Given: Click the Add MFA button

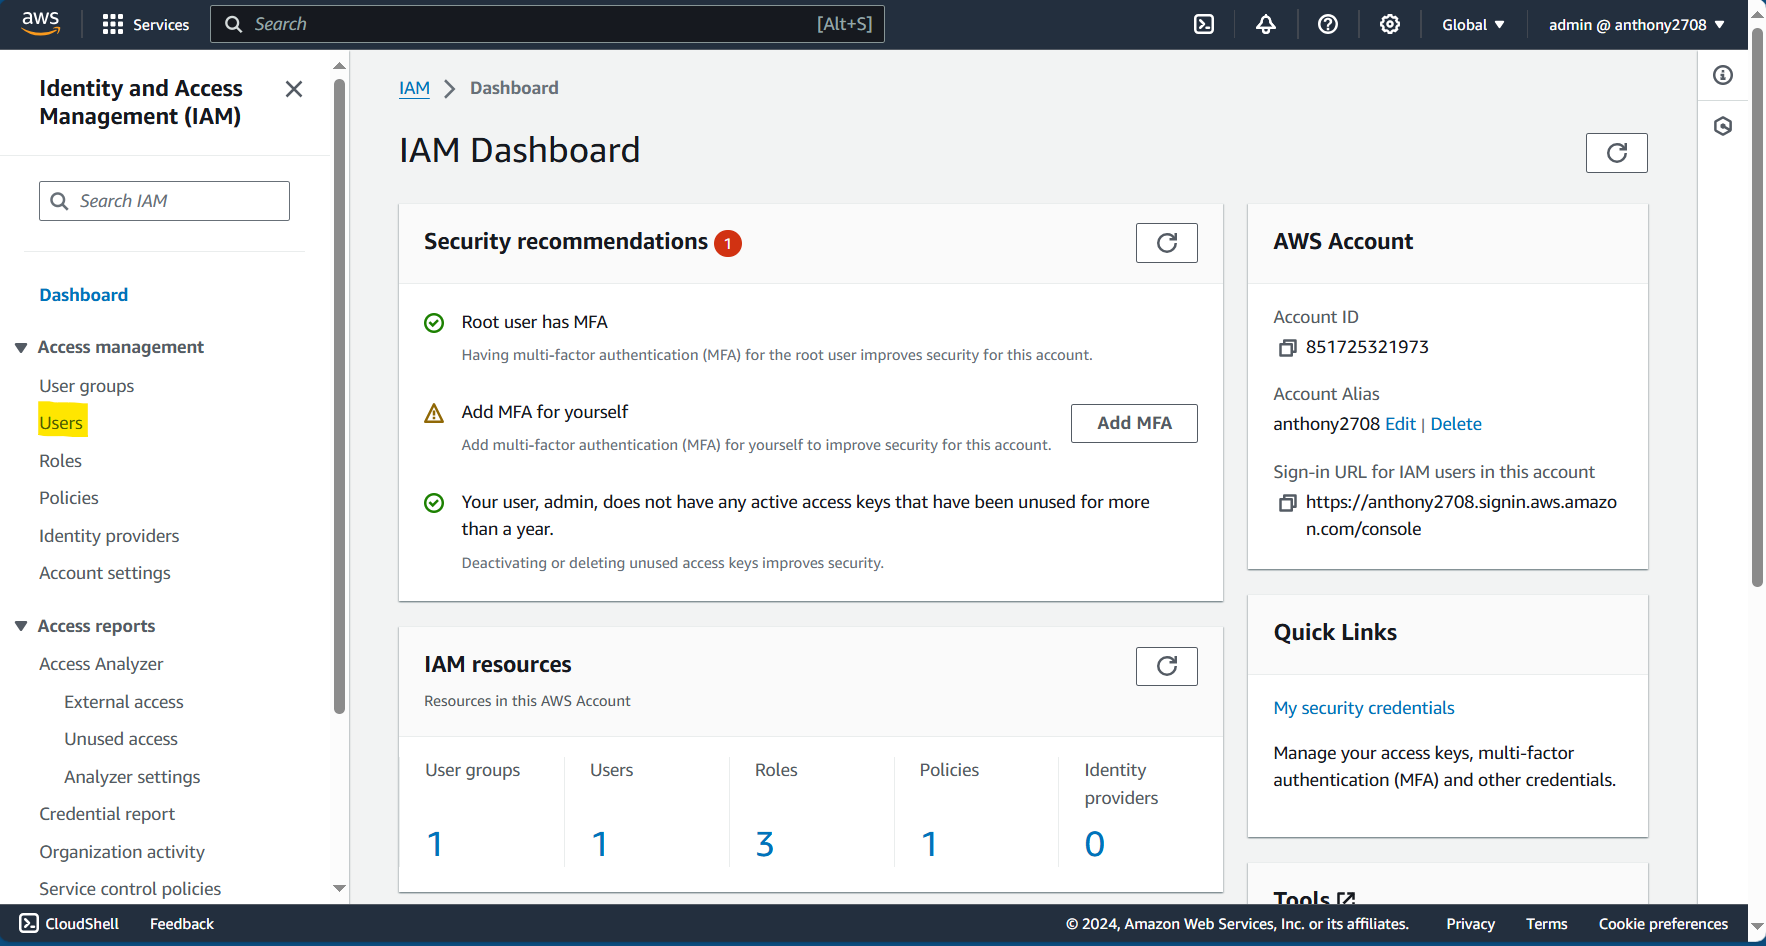Looking at the screenshot, I should [1134, 423].
